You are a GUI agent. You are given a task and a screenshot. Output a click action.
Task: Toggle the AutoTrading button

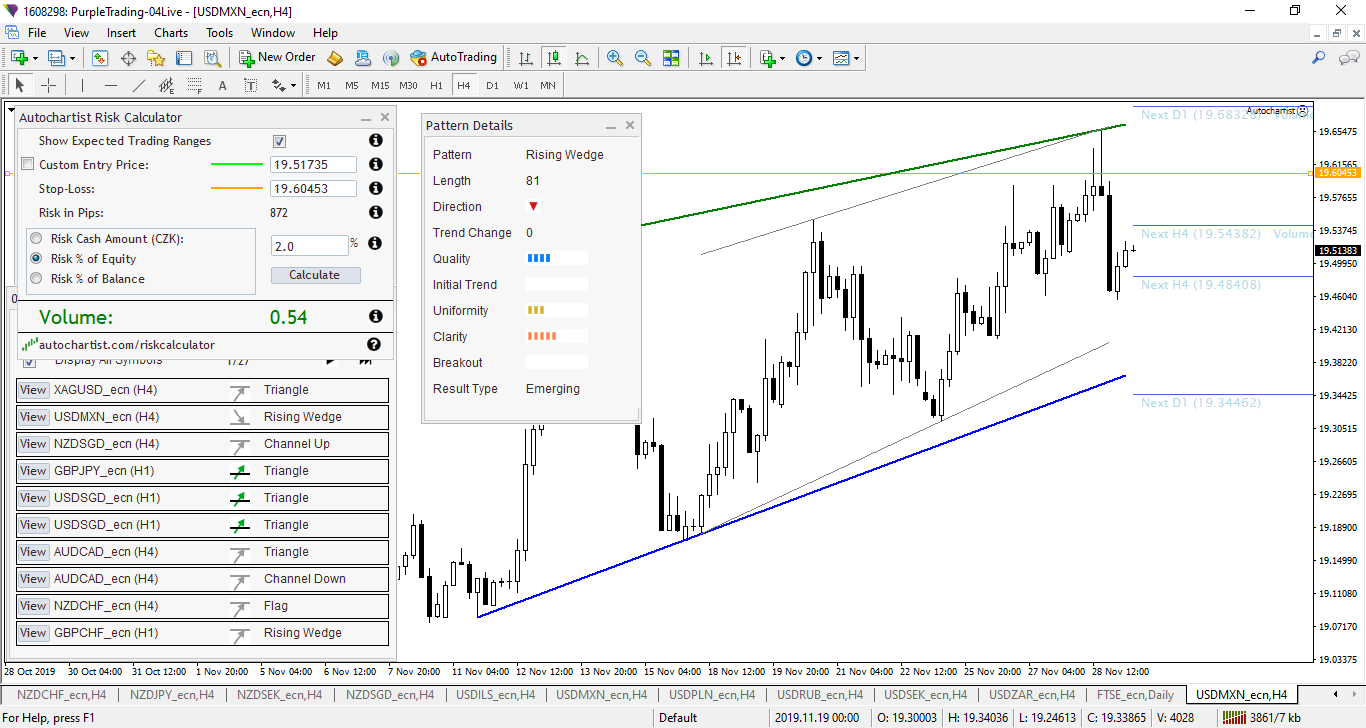453,58
